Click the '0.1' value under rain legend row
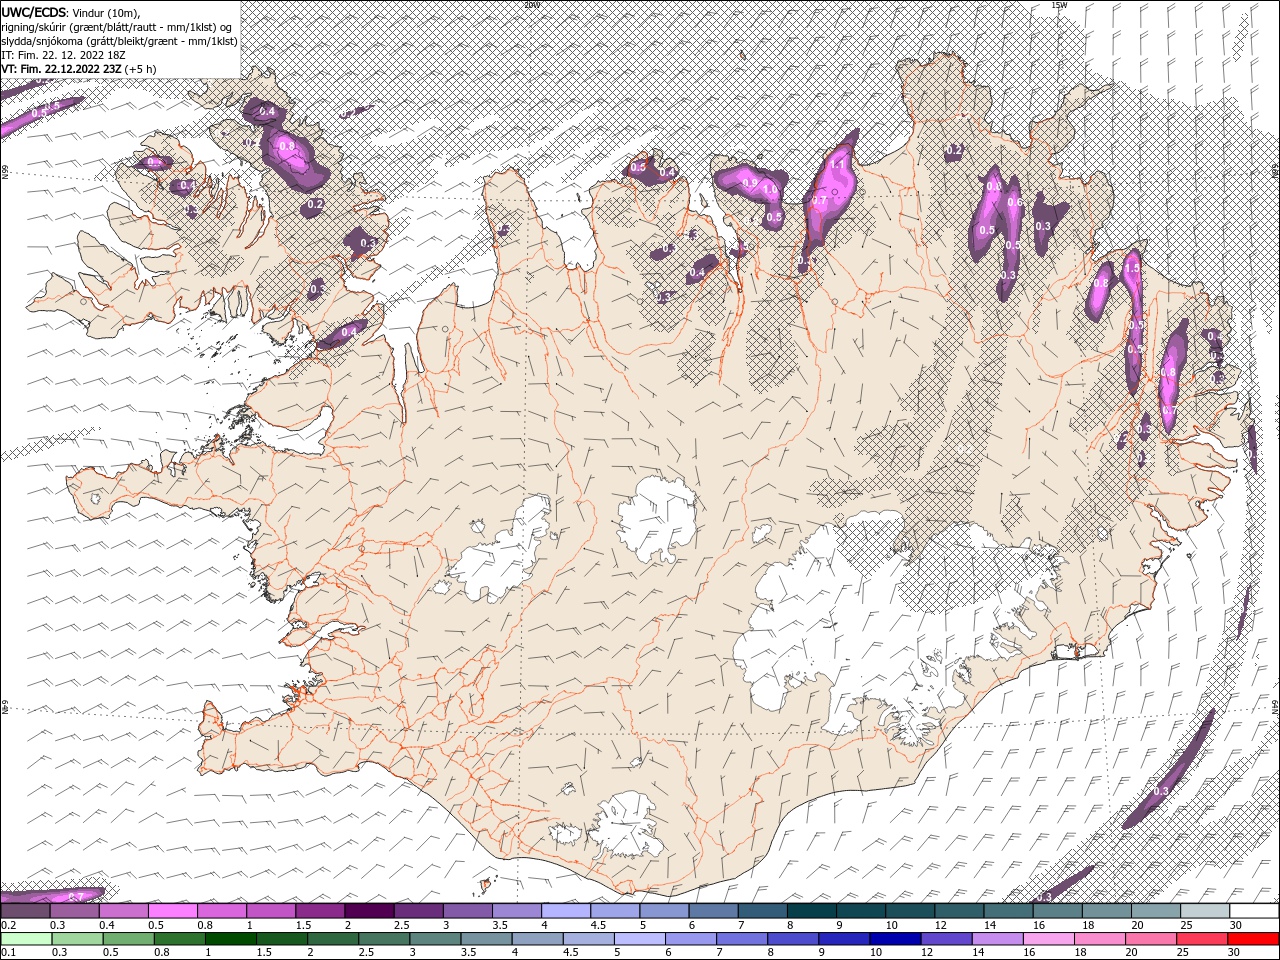 coord(7,953)
